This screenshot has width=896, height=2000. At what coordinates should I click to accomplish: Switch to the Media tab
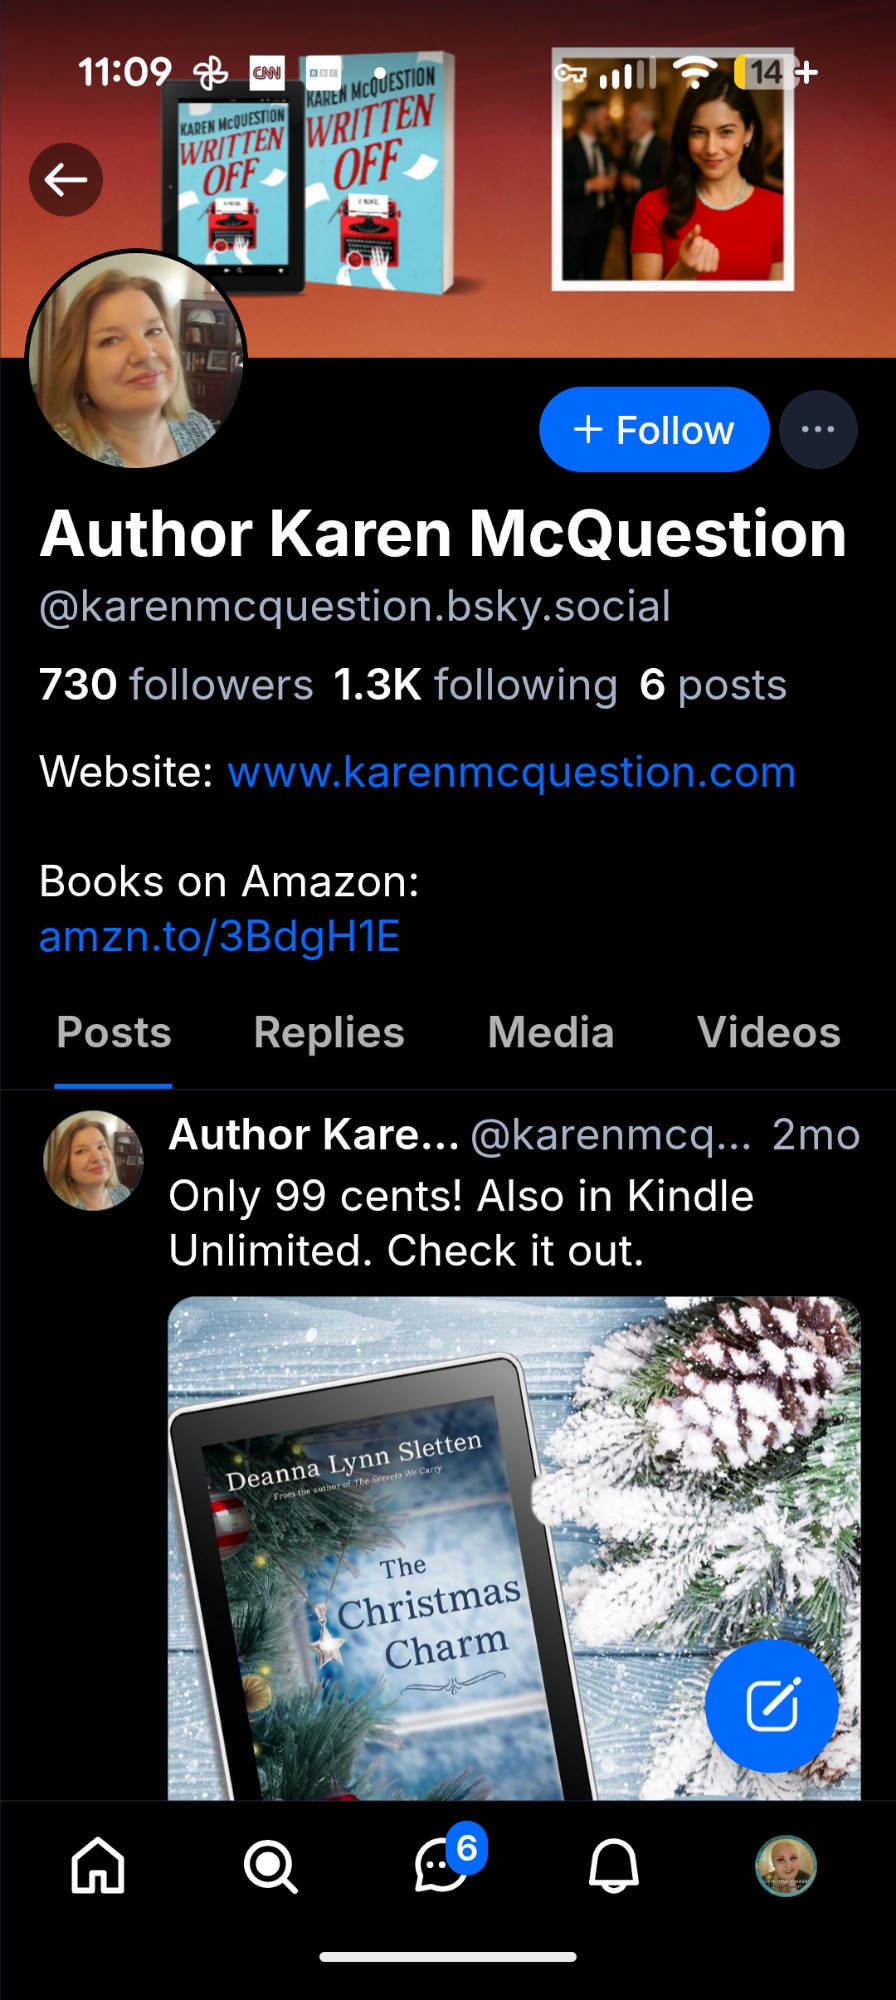551,1033
